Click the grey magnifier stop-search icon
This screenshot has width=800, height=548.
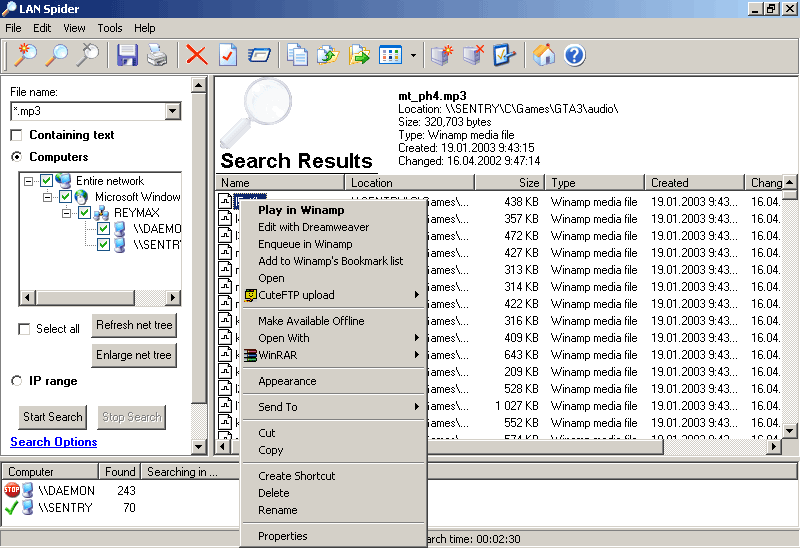[88, 55]
